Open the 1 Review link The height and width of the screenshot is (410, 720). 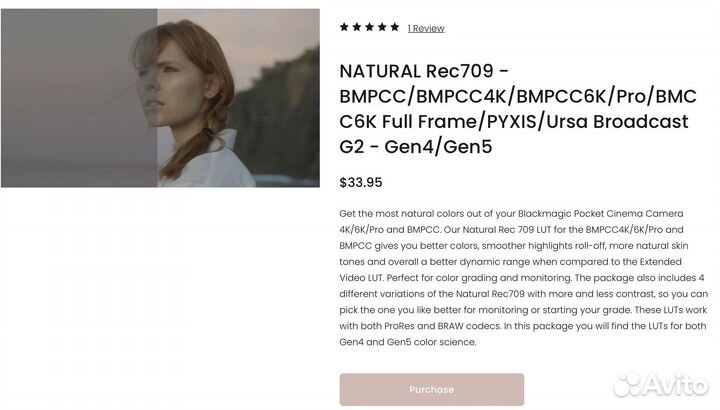[x=426, y=28]
